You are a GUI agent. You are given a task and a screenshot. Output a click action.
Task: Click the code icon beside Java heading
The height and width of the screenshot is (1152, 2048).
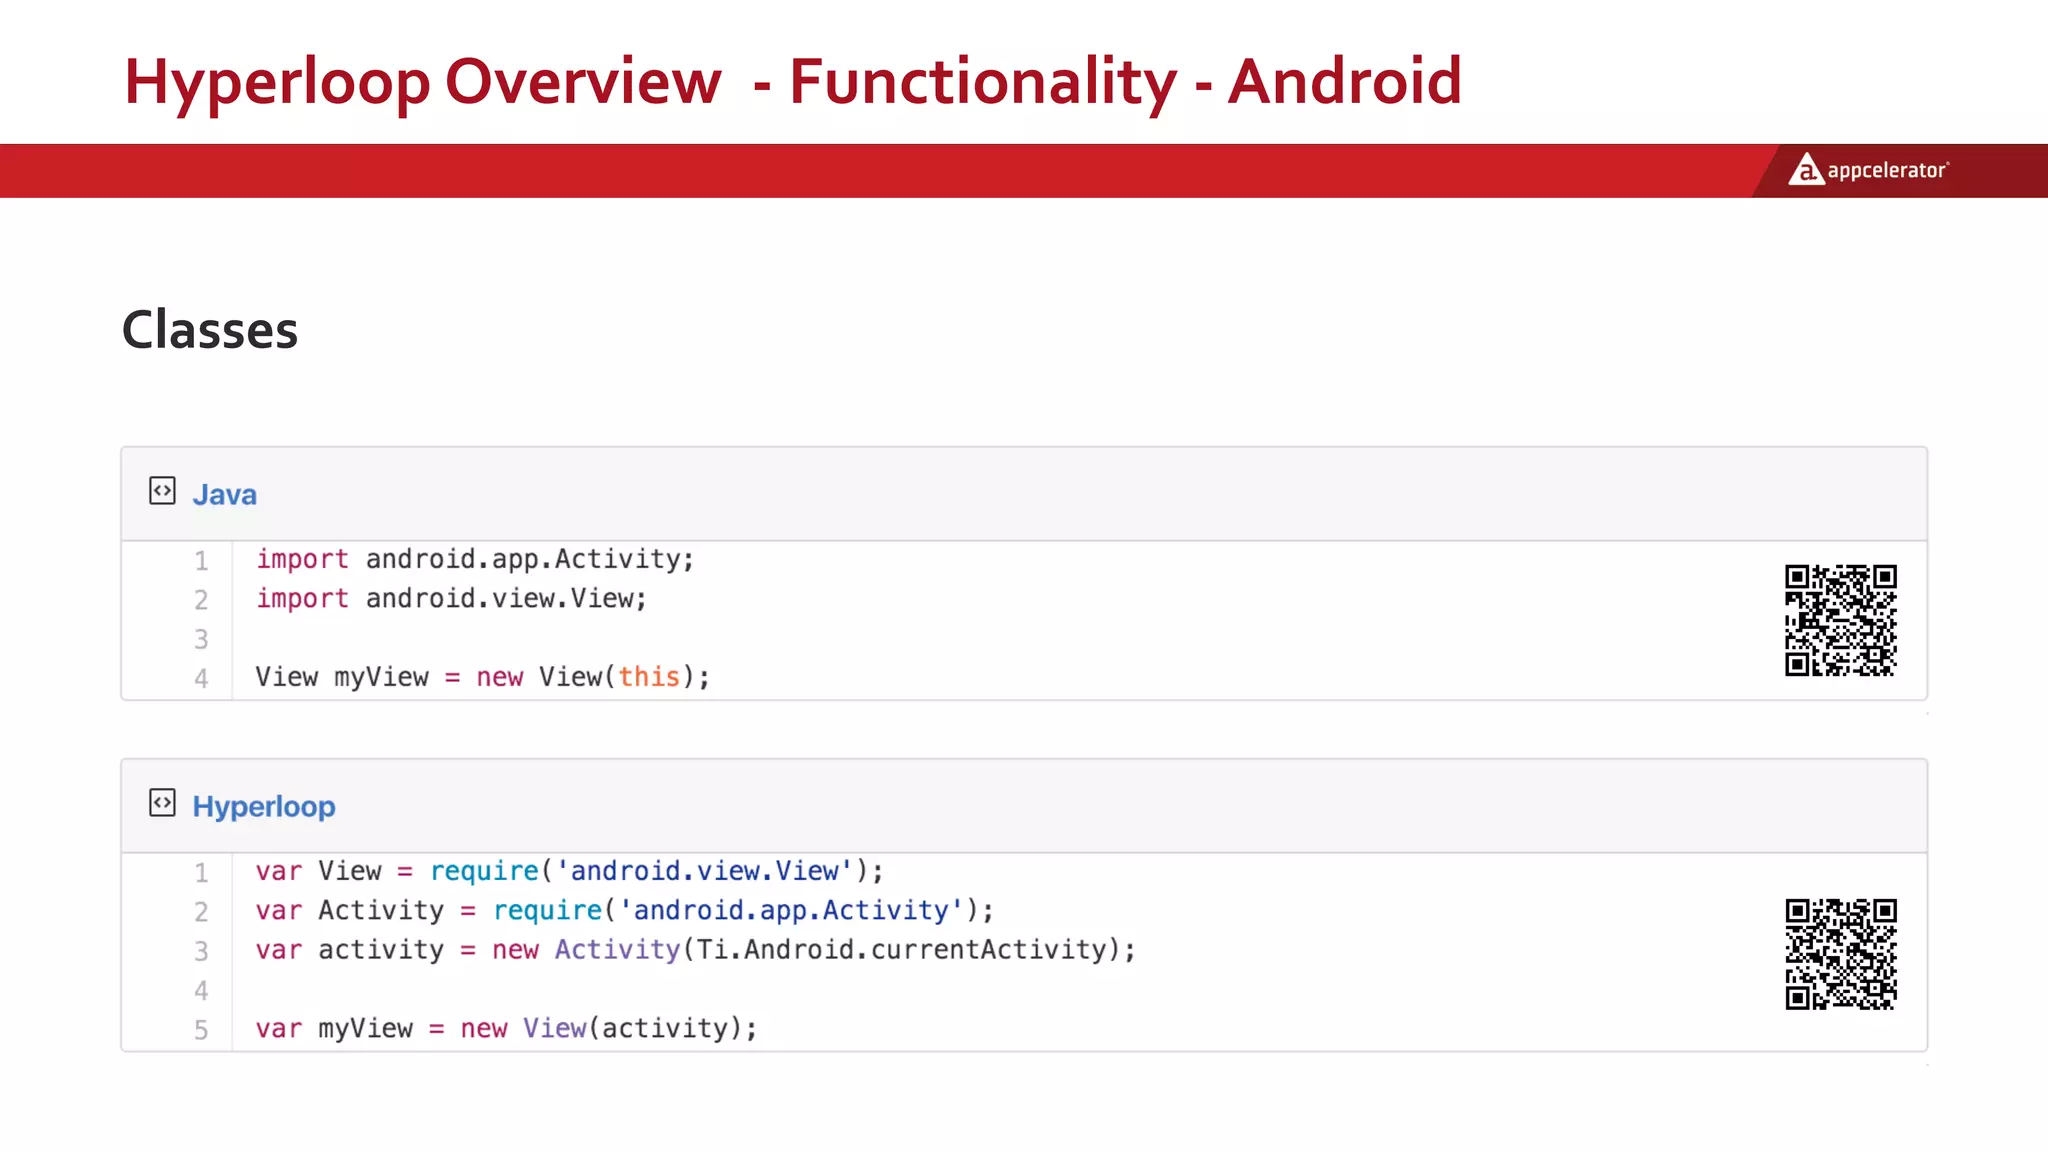pos(162,491)
